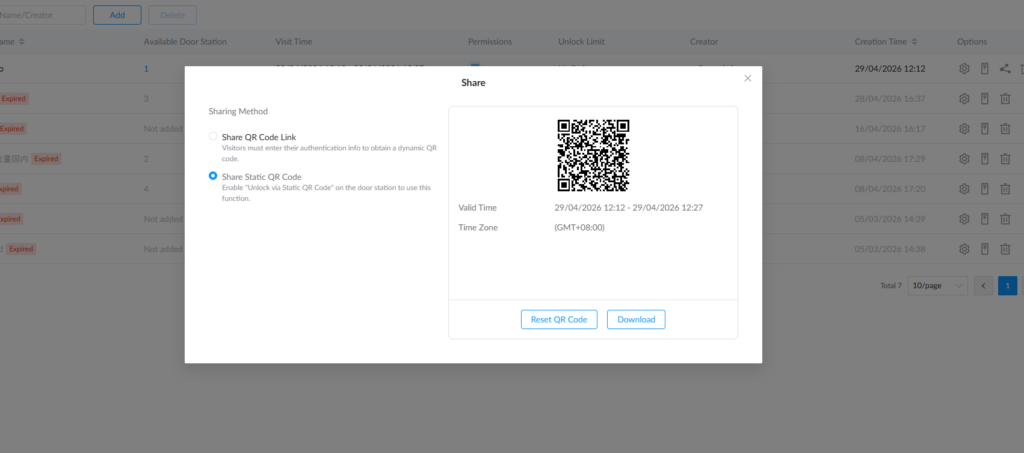
Task: Delete row created 28/04/2026 16:37 via trash icon
Action: (x=1005, y=99)
